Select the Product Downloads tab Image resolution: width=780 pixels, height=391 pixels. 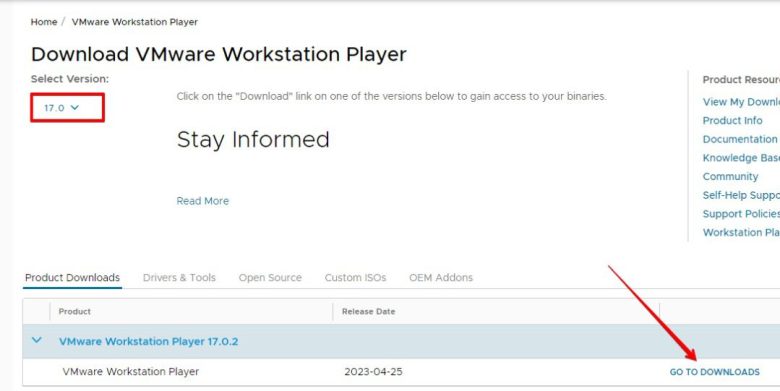[73, 278]
